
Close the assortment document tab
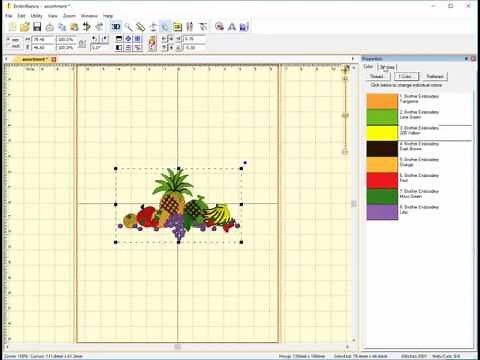[x=54, y=59]
